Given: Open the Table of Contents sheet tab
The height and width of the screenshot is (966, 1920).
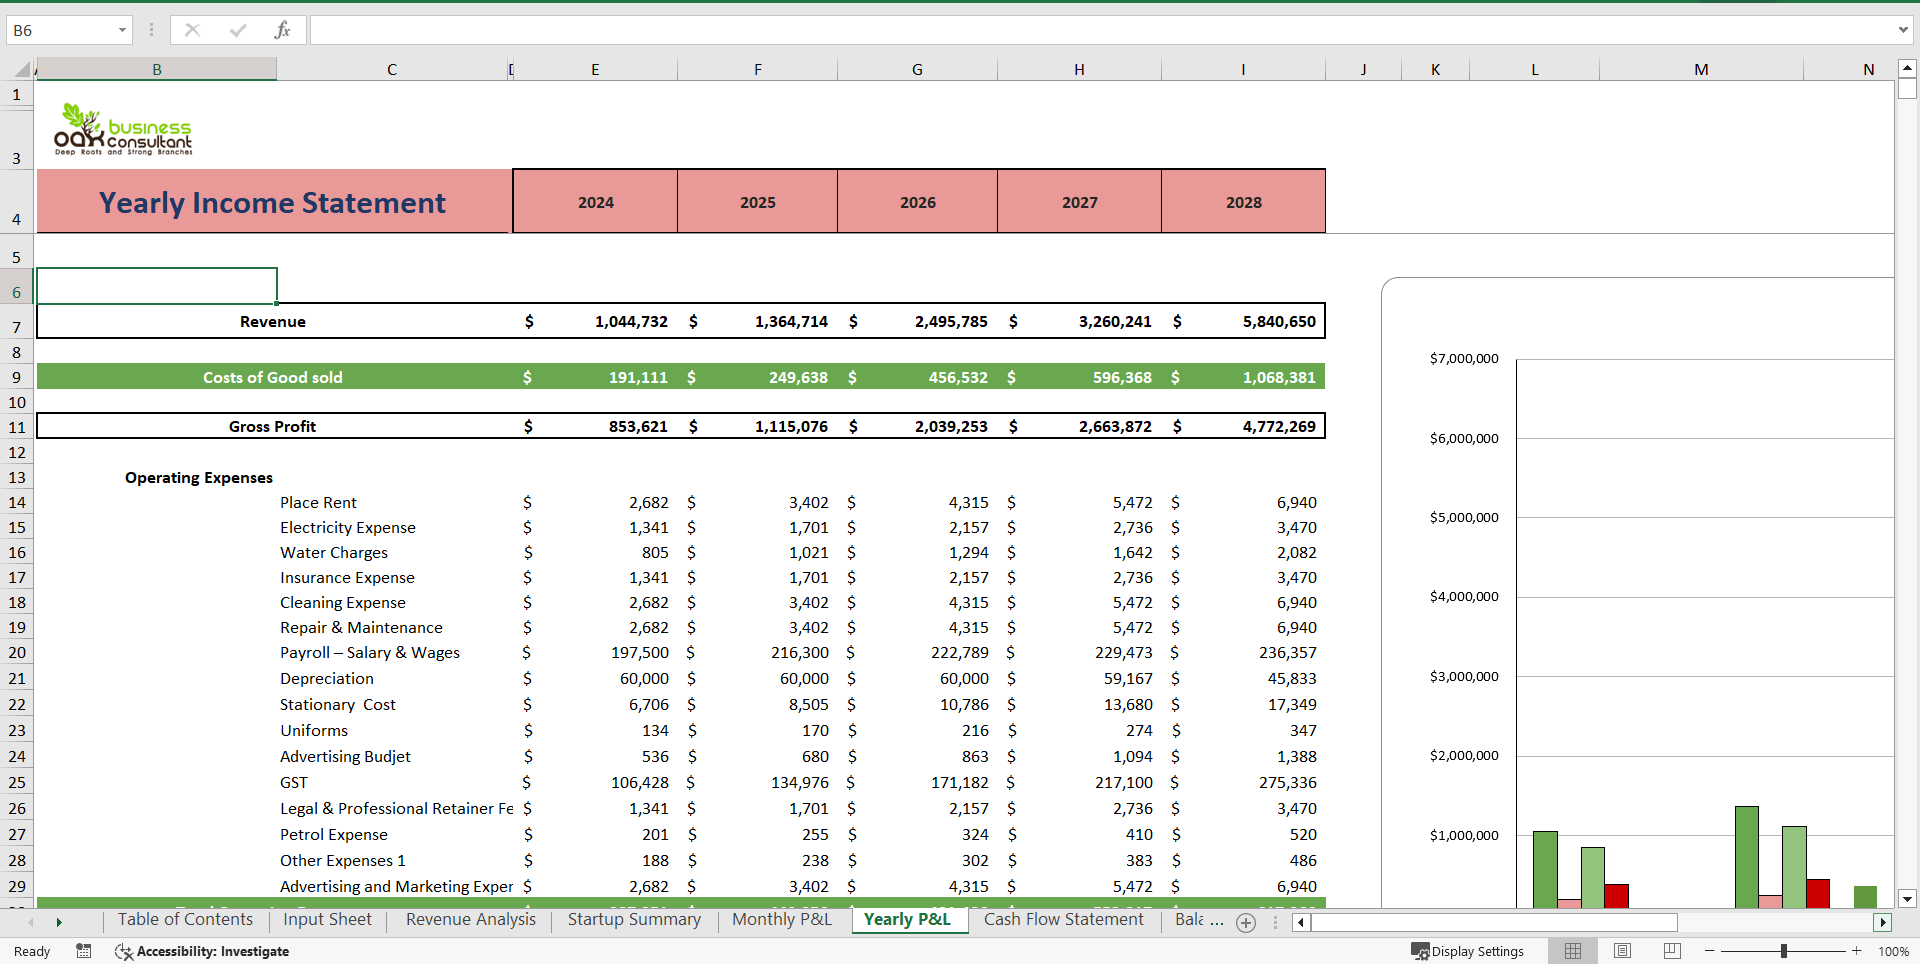Looking at the screenshot, I should (x=185, y=920).
